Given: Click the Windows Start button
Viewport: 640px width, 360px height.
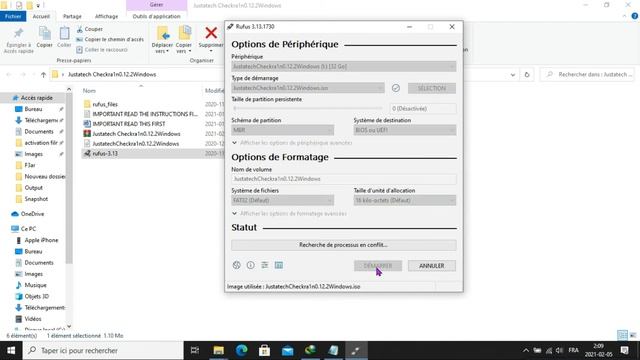Looking at the screenshot, I should (11, 350).
